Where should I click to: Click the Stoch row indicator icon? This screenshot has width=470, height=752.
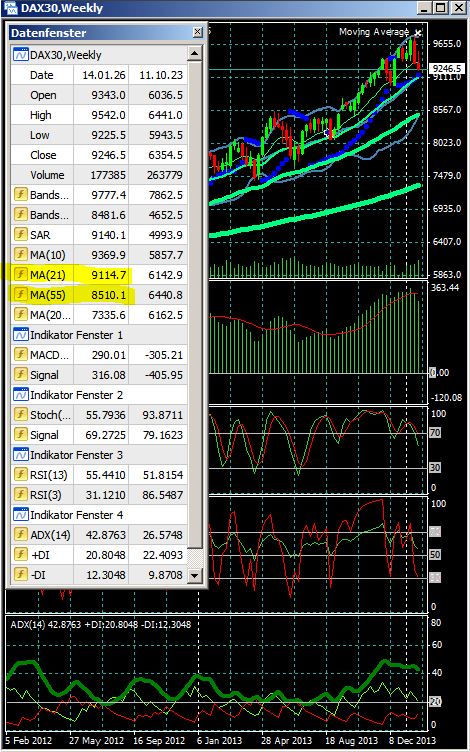click(20, 415)
